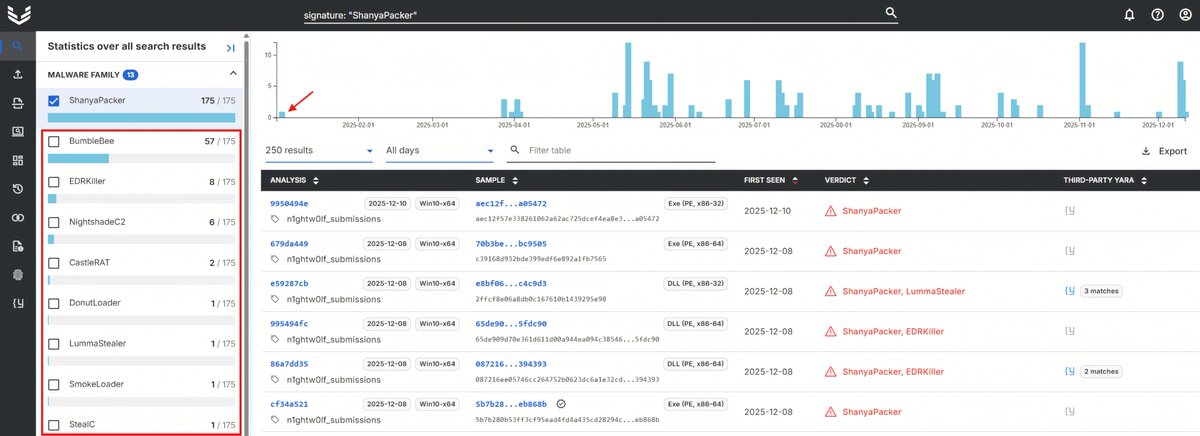Open analysis 679da449
Screen dimensions: 1200x436
coord(289,243)
